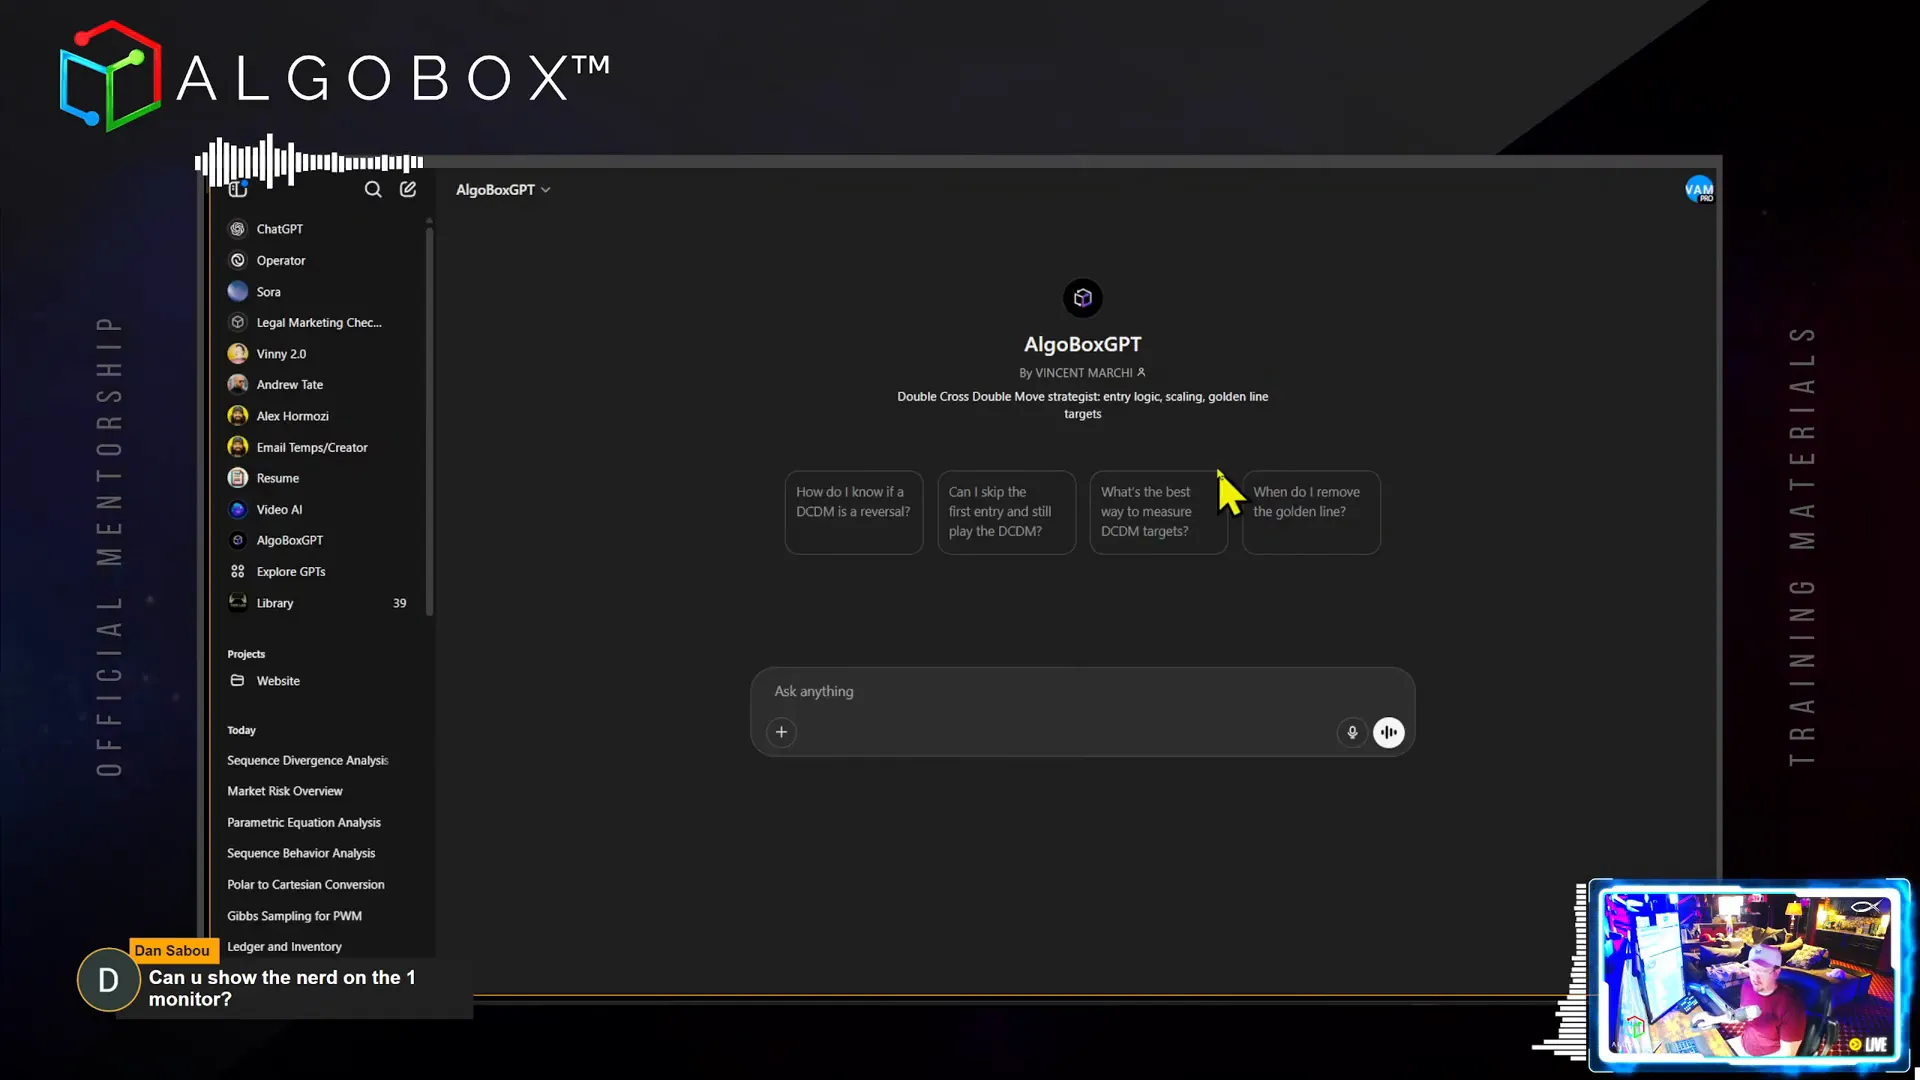The width and height of the screenshot is (1920, 1080).
Task: Start voice mode with waveform button
Action: point(1388,732)
